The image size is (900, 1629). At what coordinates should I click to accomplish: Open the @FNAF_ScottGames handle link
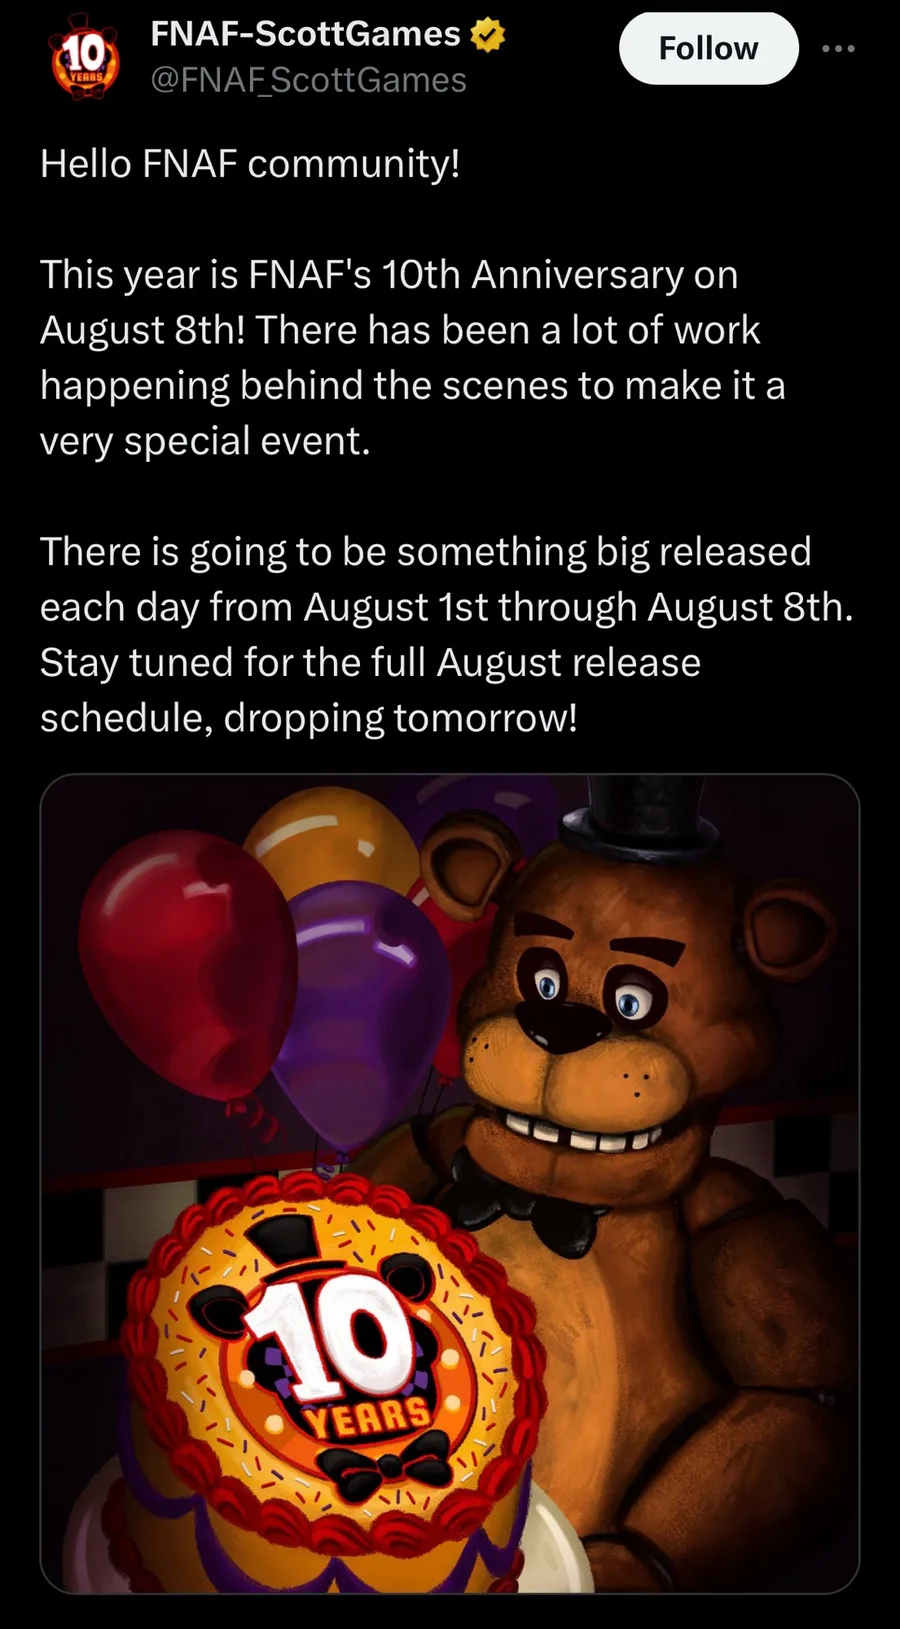pos(308,80)
